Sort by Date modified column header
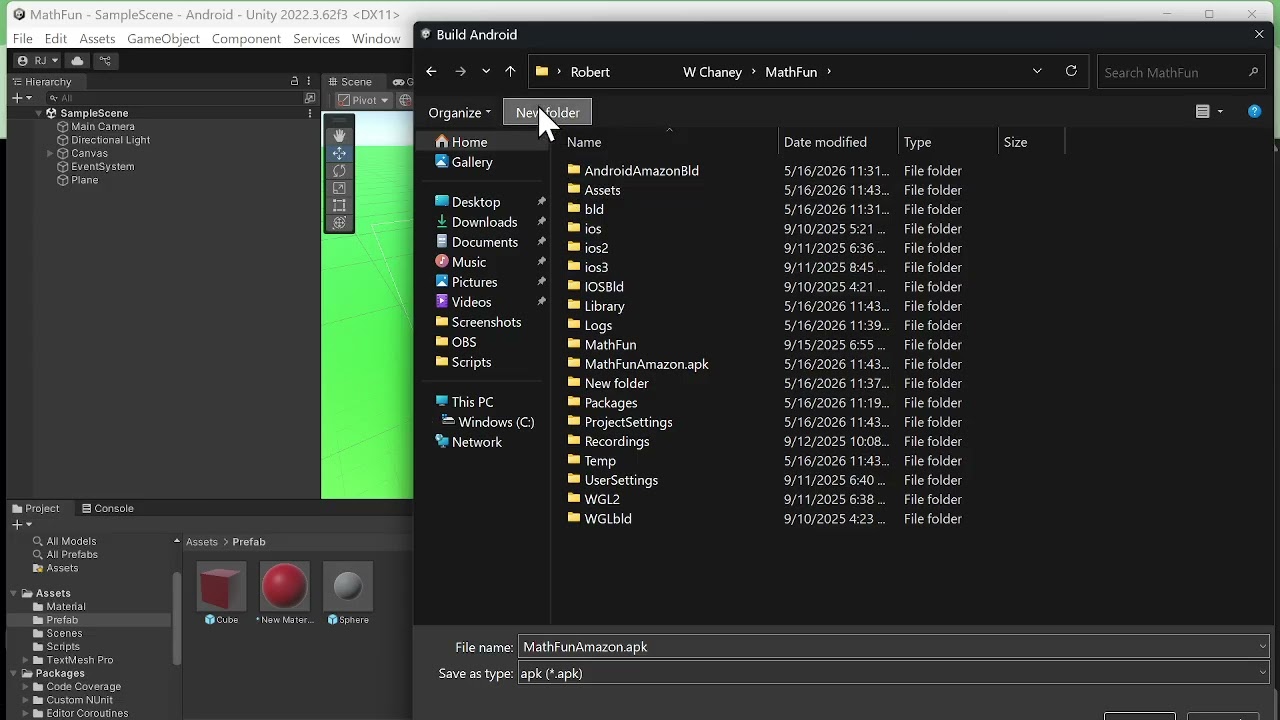1280x720 pixels. click(838, 142)
